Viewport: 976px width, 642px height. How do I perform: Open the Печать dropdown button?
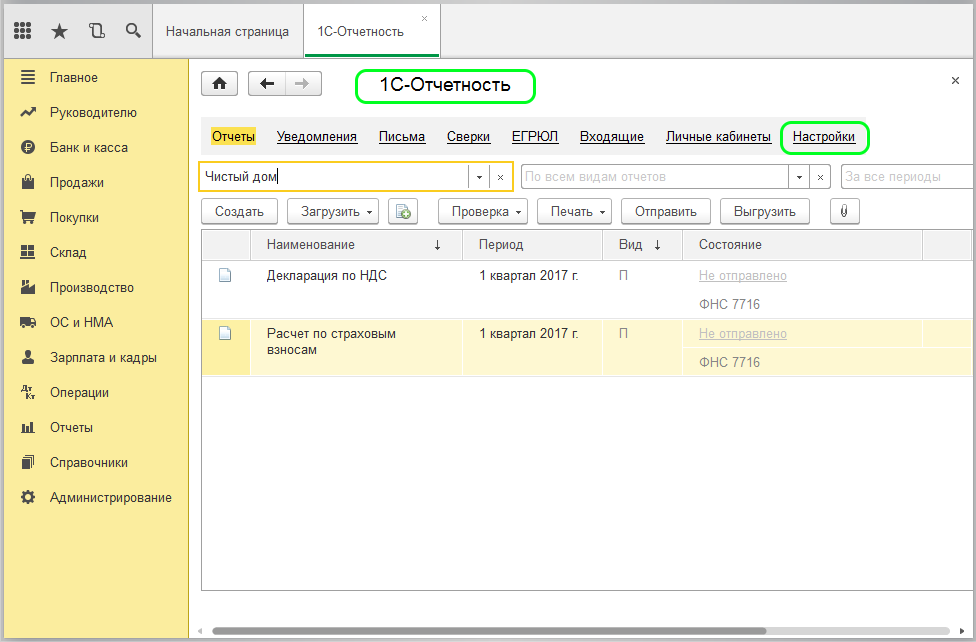pos(575,212)
